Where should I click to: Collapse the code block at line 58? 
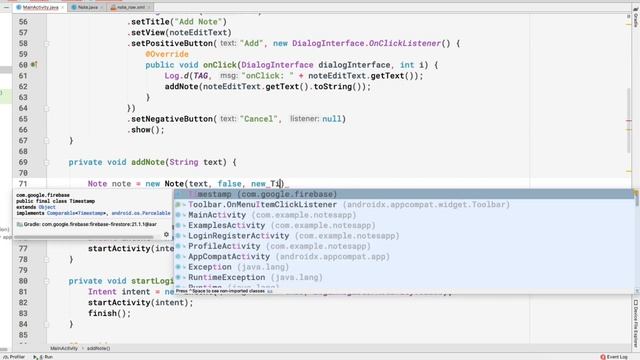click(46, 43)
